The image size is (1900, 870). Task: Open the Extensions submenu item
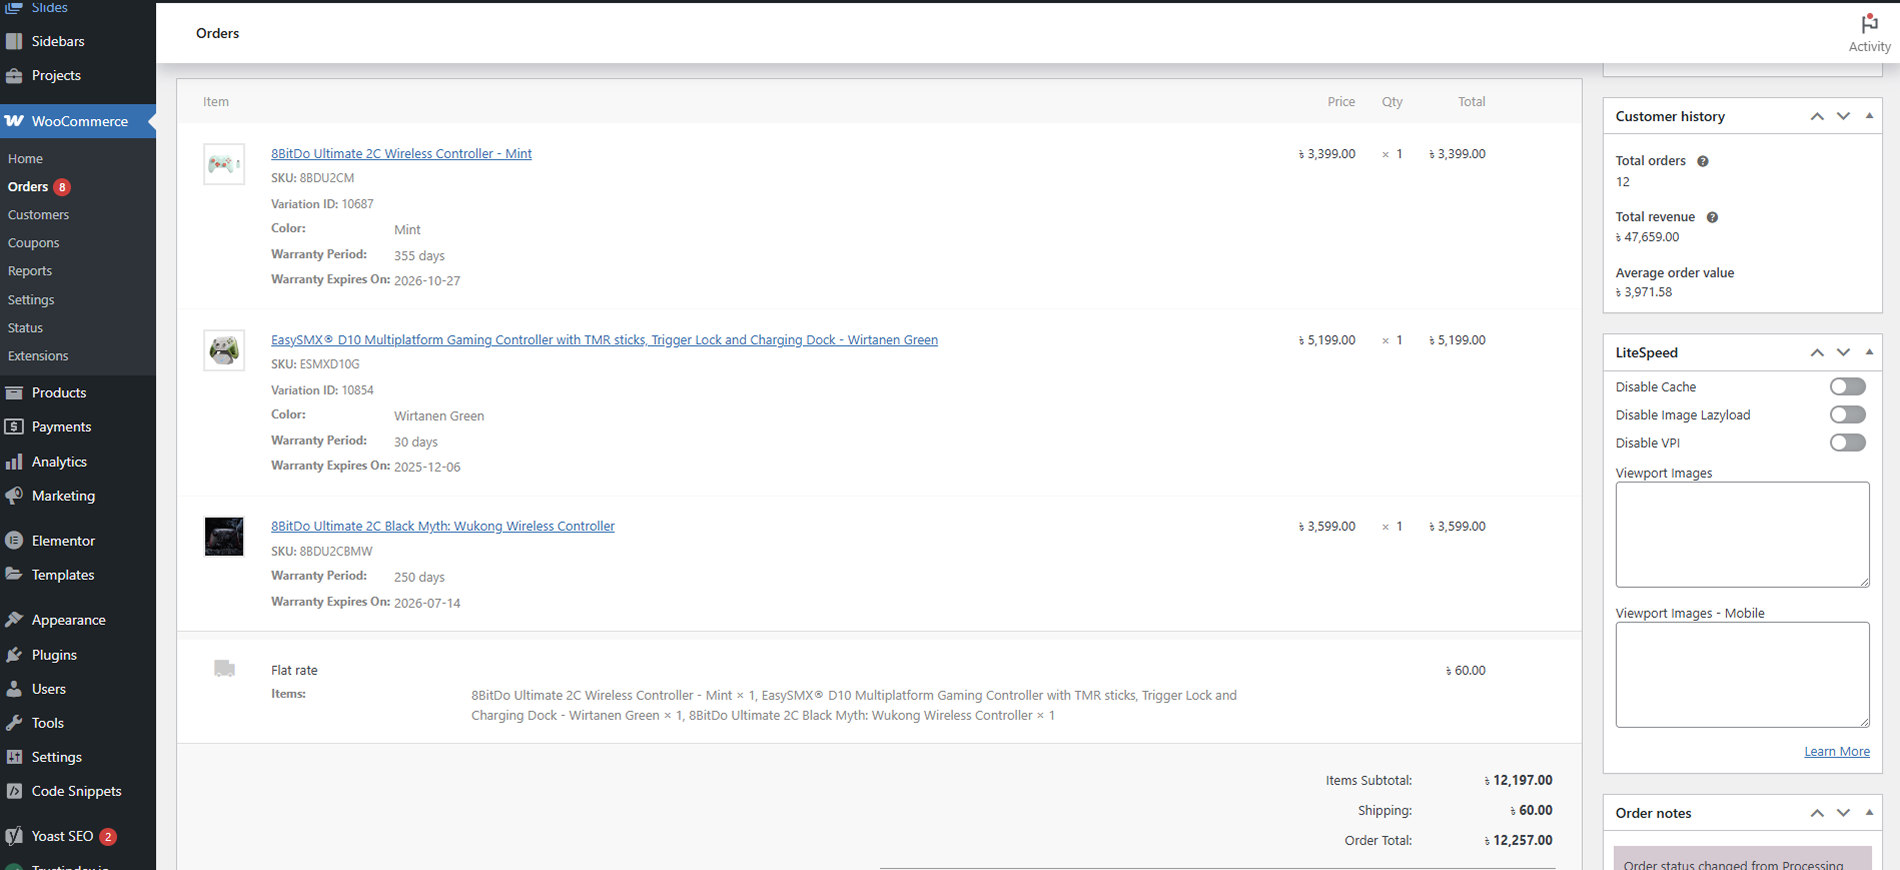point(38,355)
